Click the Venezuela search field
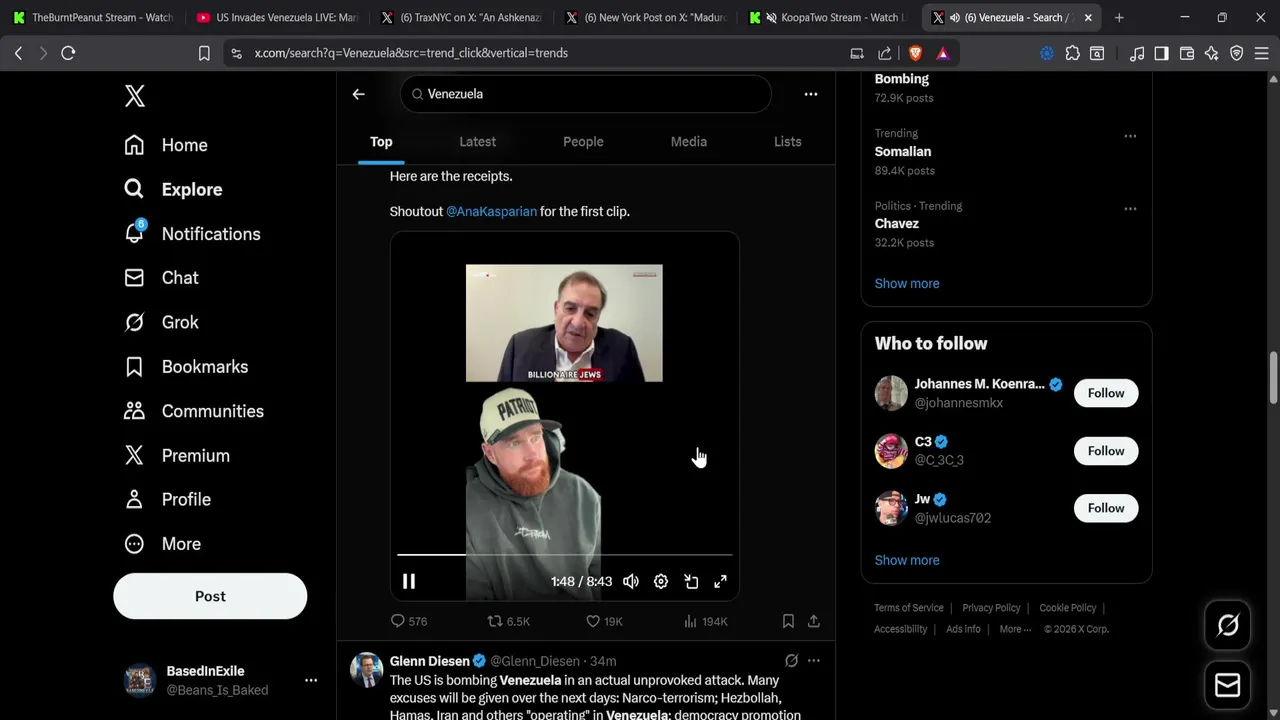This screenshot has height=720, width=1280. point(586,94)
